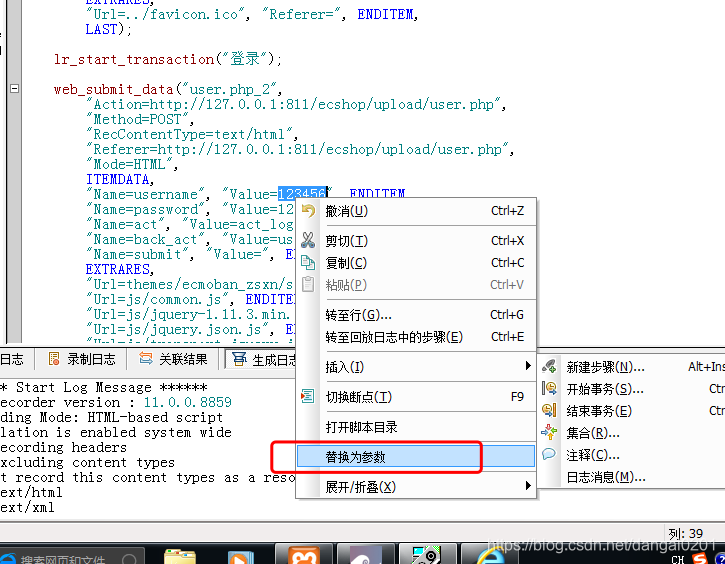Undo via the 撤消(U) menu entry
Viewport: 725px width, 564px height.
pyautogui.click(x=416, y=211)
